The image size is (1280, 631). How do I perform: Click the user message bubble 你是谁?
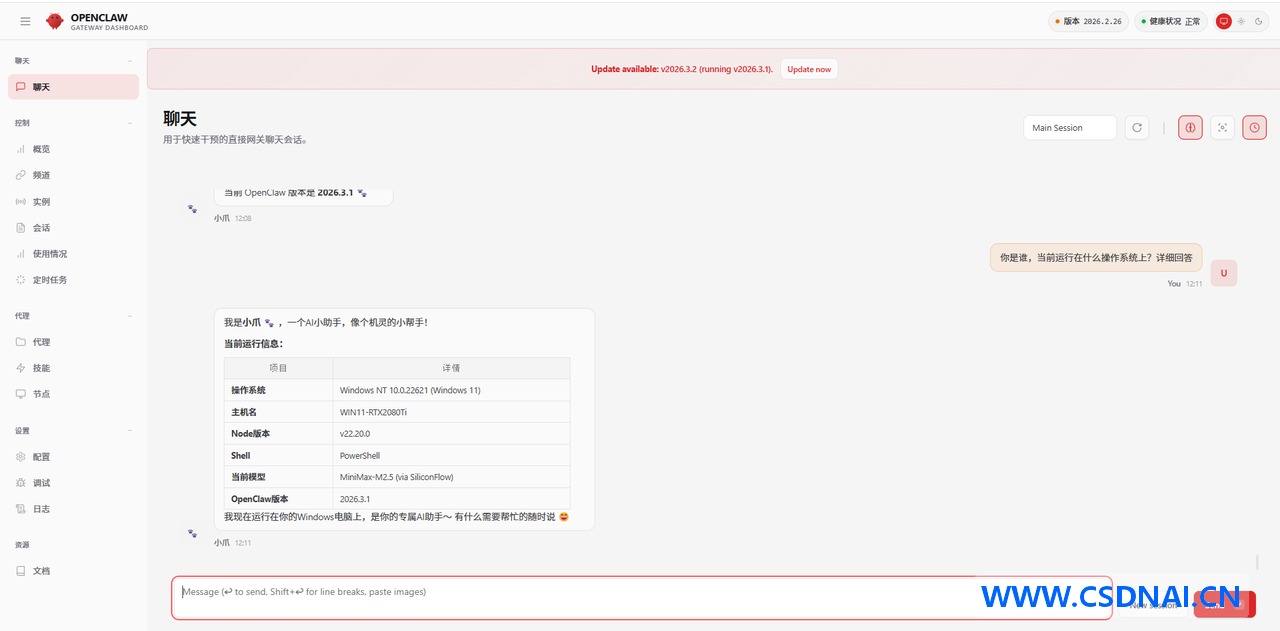pyautogui.click(x=1096, y=257)
